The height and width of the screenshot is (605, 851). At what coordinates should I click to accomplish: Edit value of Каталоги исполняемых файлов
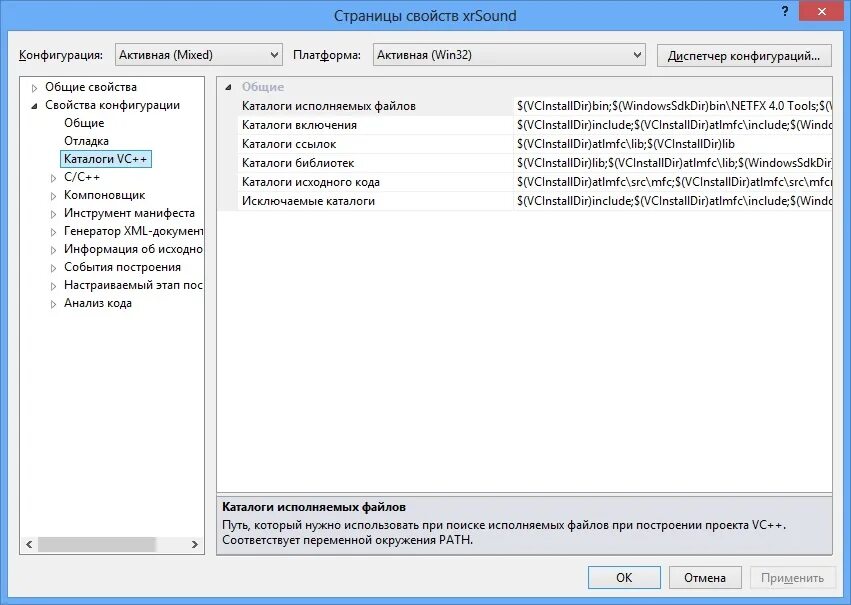[x=673, y=106]
